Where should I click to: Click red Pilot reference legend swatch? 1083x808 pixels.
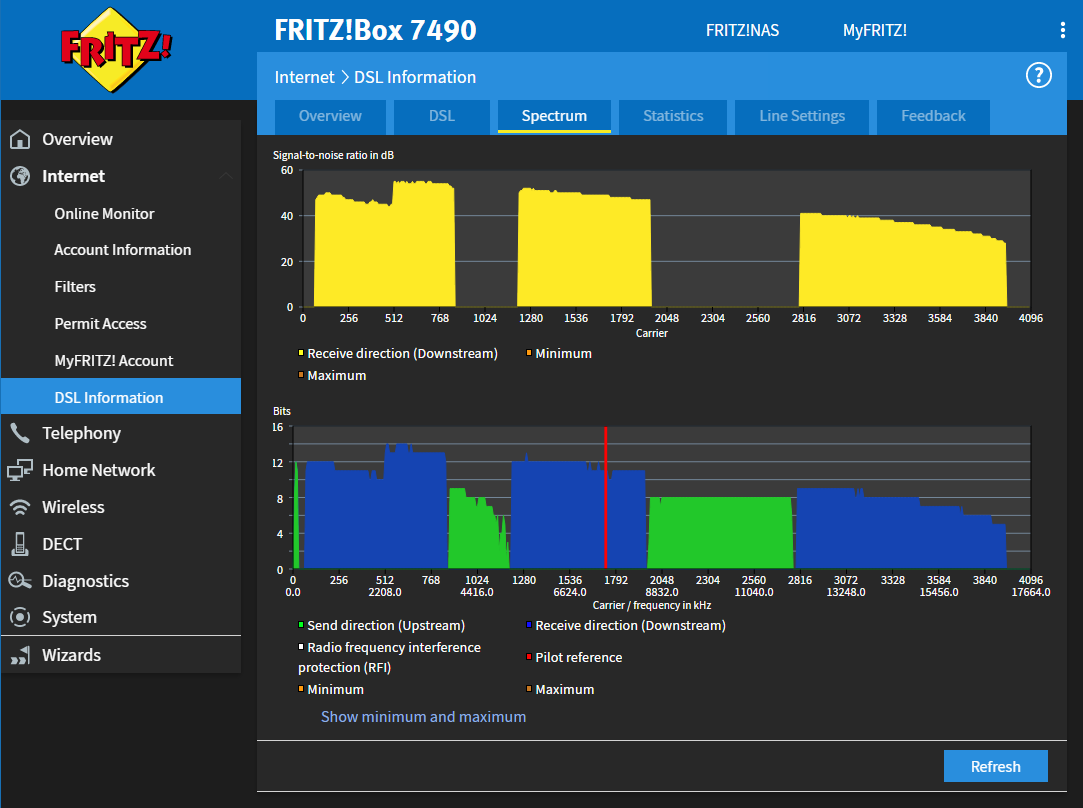coord(529,657)
